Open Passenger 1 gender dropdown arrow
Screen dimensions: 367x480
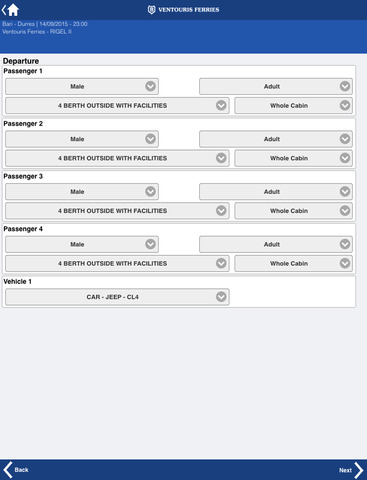point(150,86)
